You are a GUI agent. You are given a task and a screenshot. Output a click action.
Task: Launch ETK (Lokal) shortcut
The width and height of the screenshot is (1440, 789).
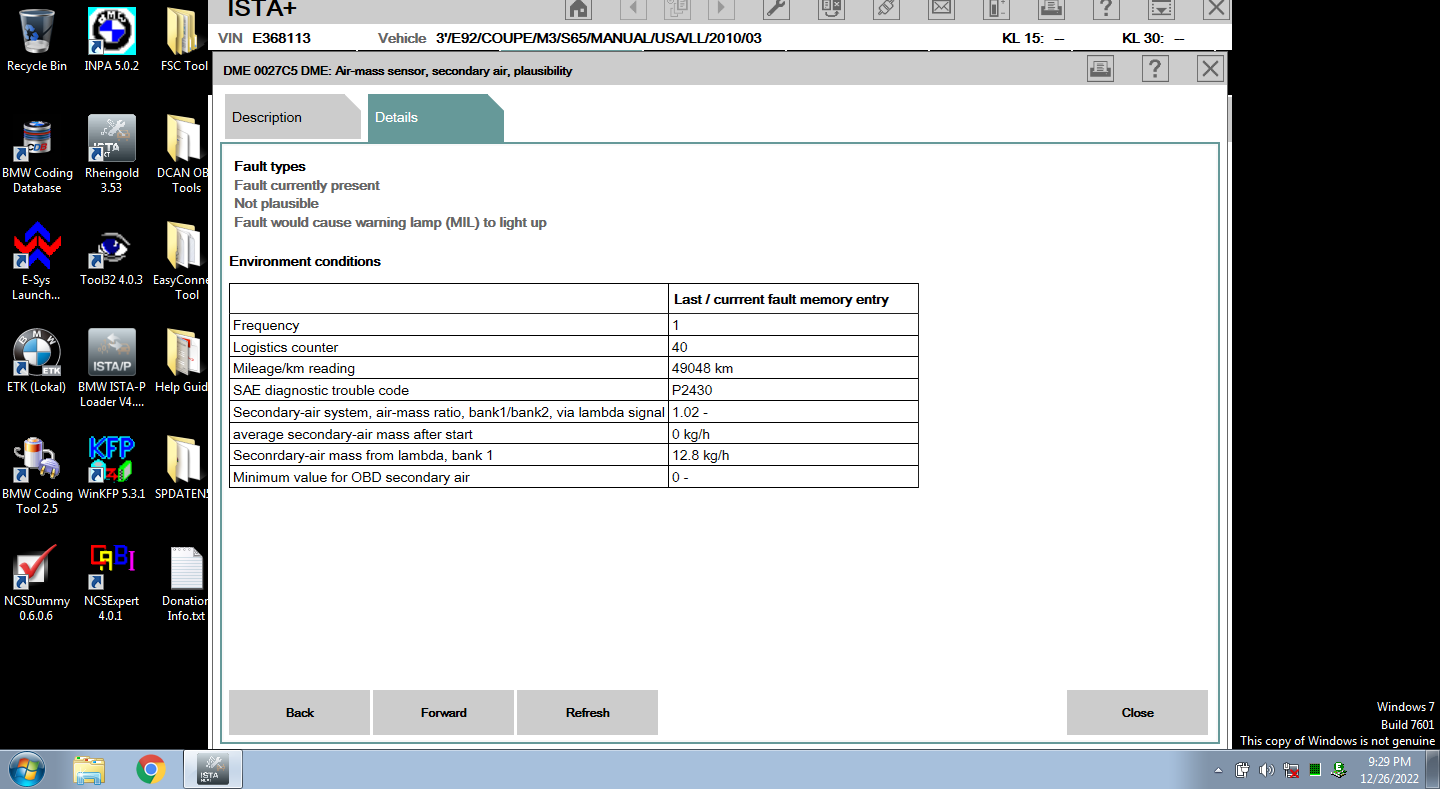36,362
